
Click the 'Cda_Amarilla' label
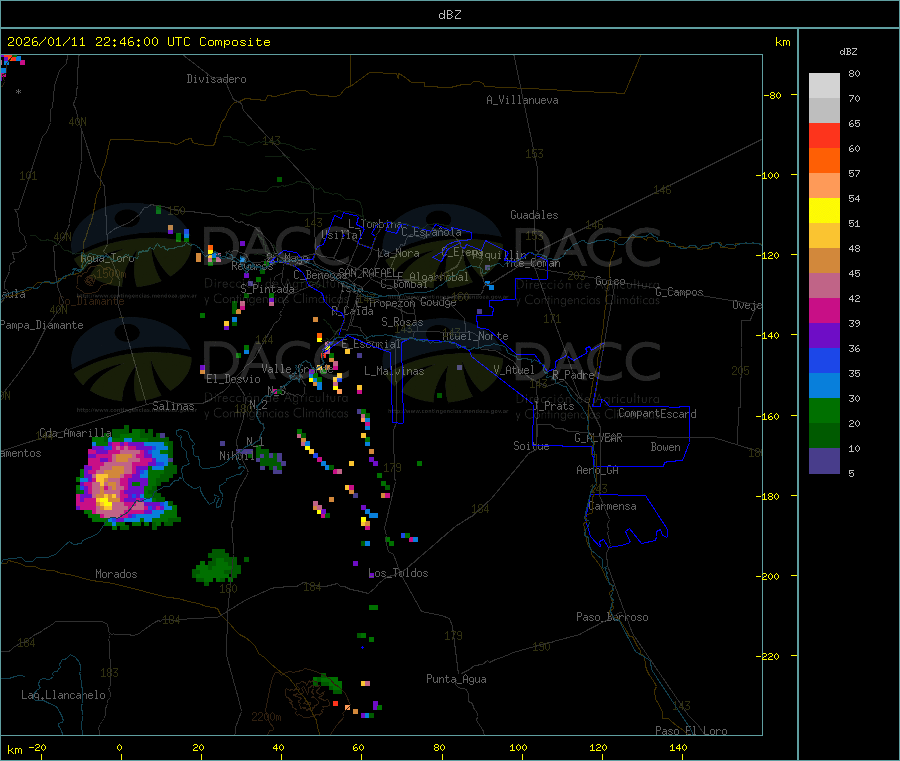[75, 433]
